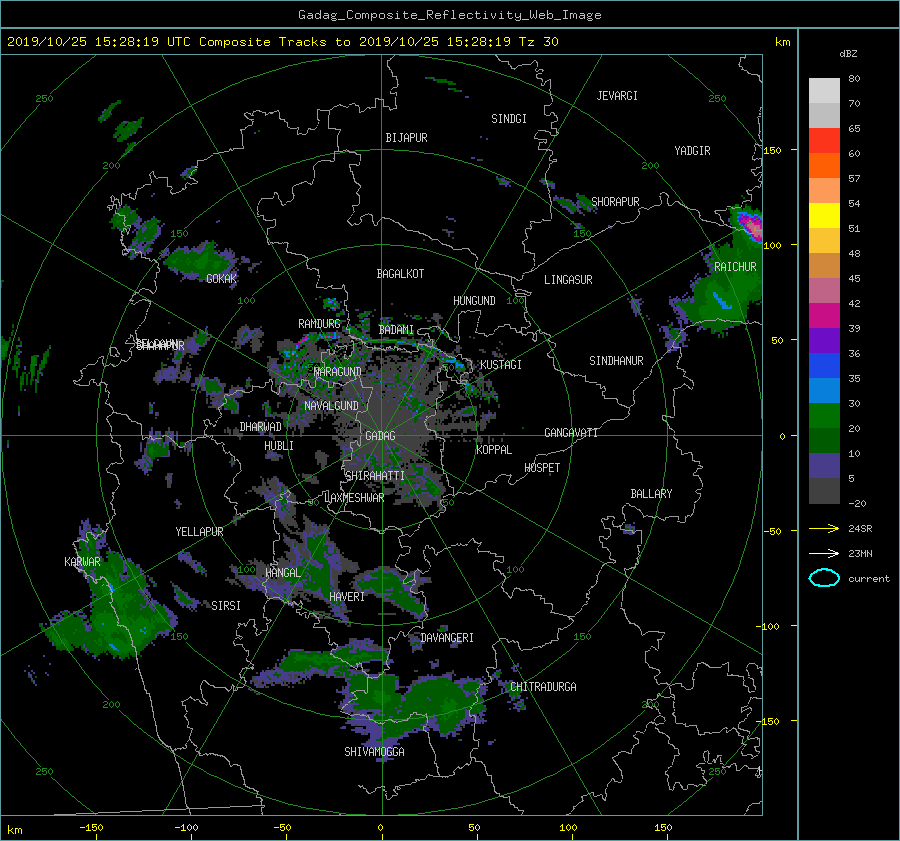Click the cyan 'current' ellipse legend symbol
Screen dimensions: 900x841
point(824,578)
